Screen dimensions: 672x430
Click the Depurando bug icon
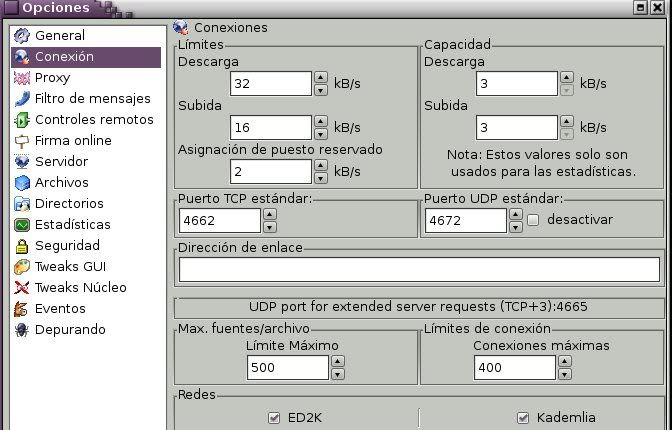[21, 330]
